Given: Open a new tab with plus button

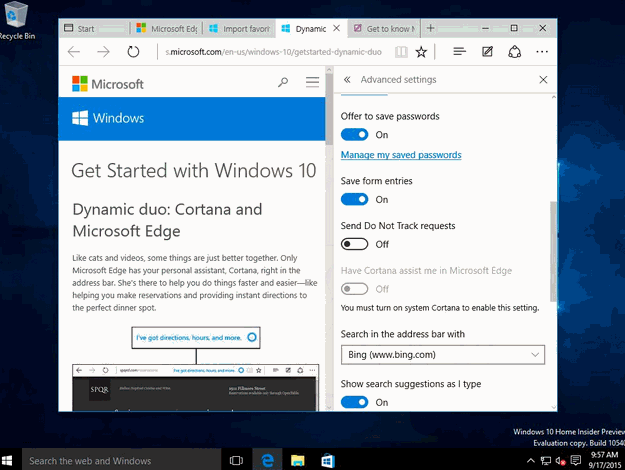Looking at the screenshot, I should pyautogui.click(x=430, y=28).
